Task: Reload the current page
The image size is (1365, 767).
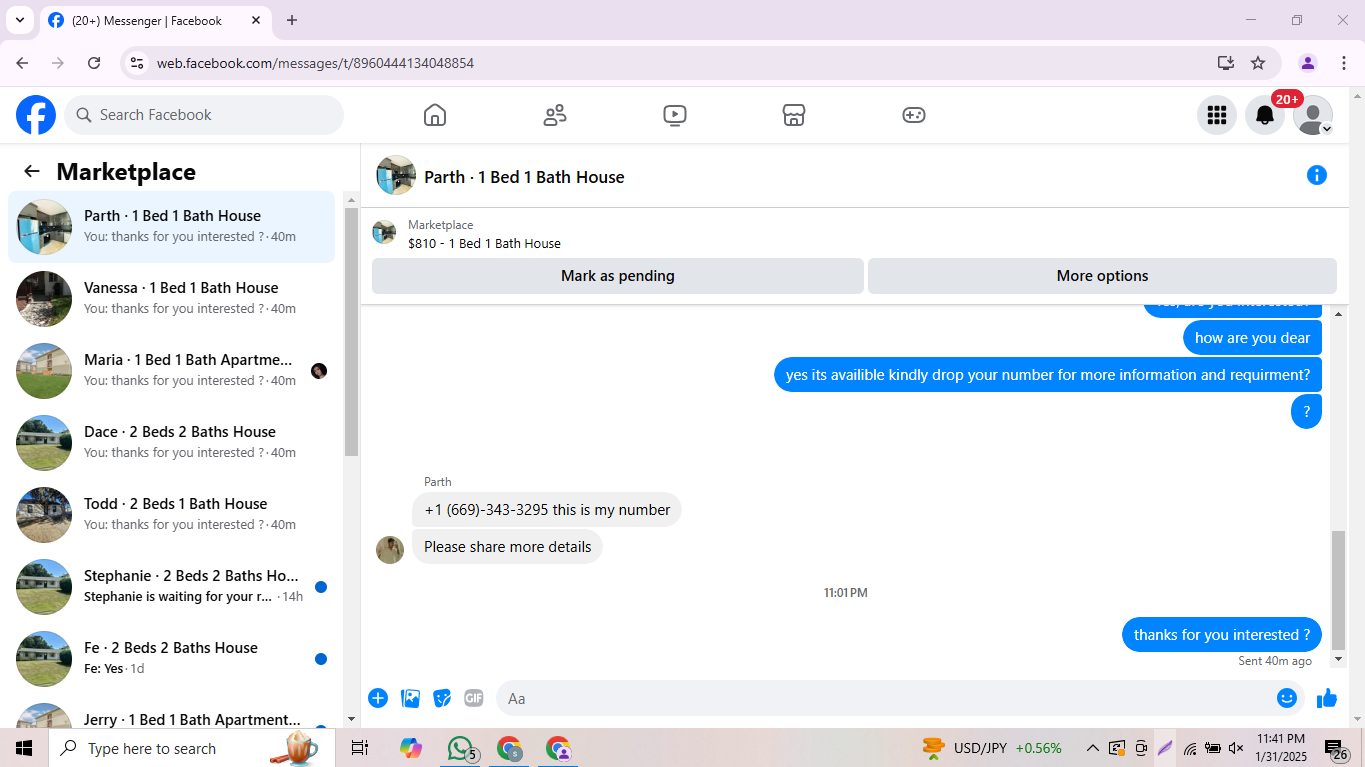Action: pyautogui.click(x=94, y=63)
